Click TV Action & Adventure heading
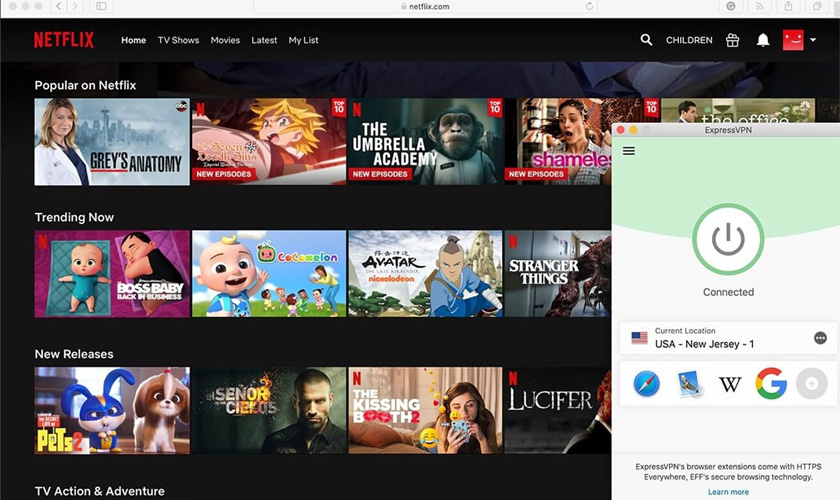 (100, 491)
